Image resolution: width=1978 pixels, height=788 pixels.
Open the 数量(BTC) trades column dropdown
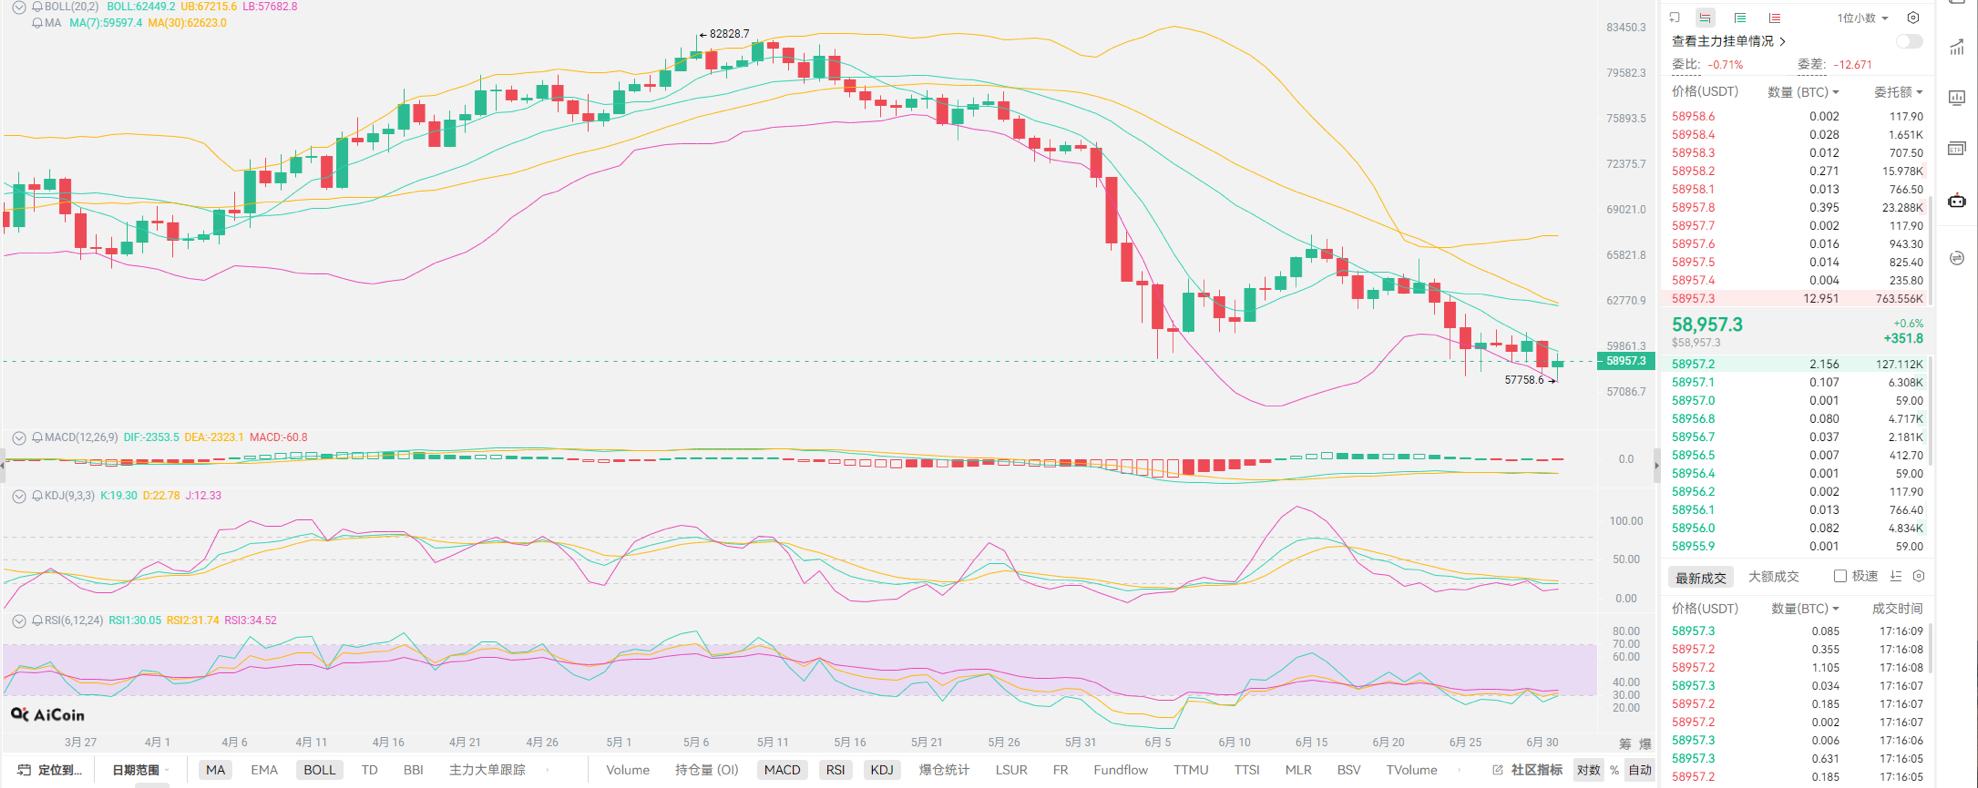click(x=1805, y=609)
